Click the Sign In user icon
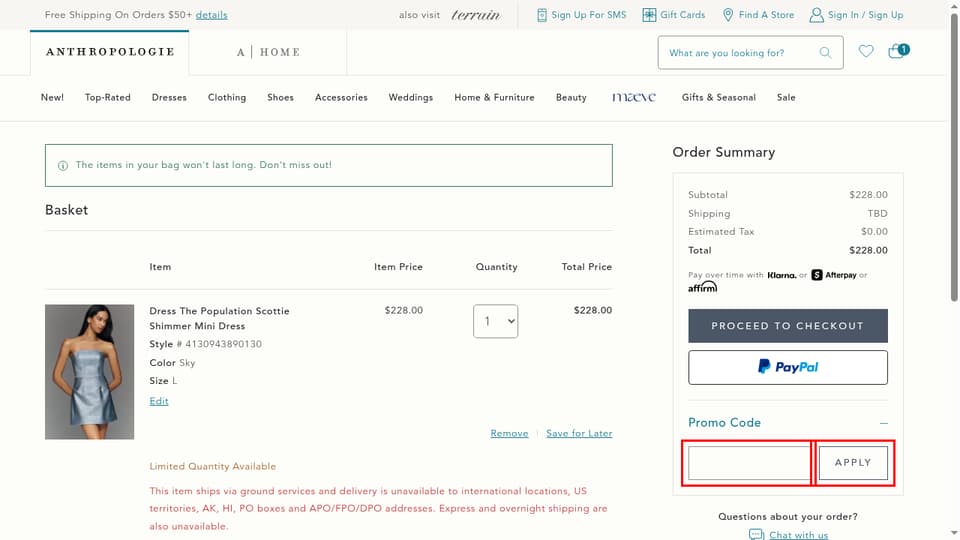This screenshot has width=960, height=540. point(816,15)
